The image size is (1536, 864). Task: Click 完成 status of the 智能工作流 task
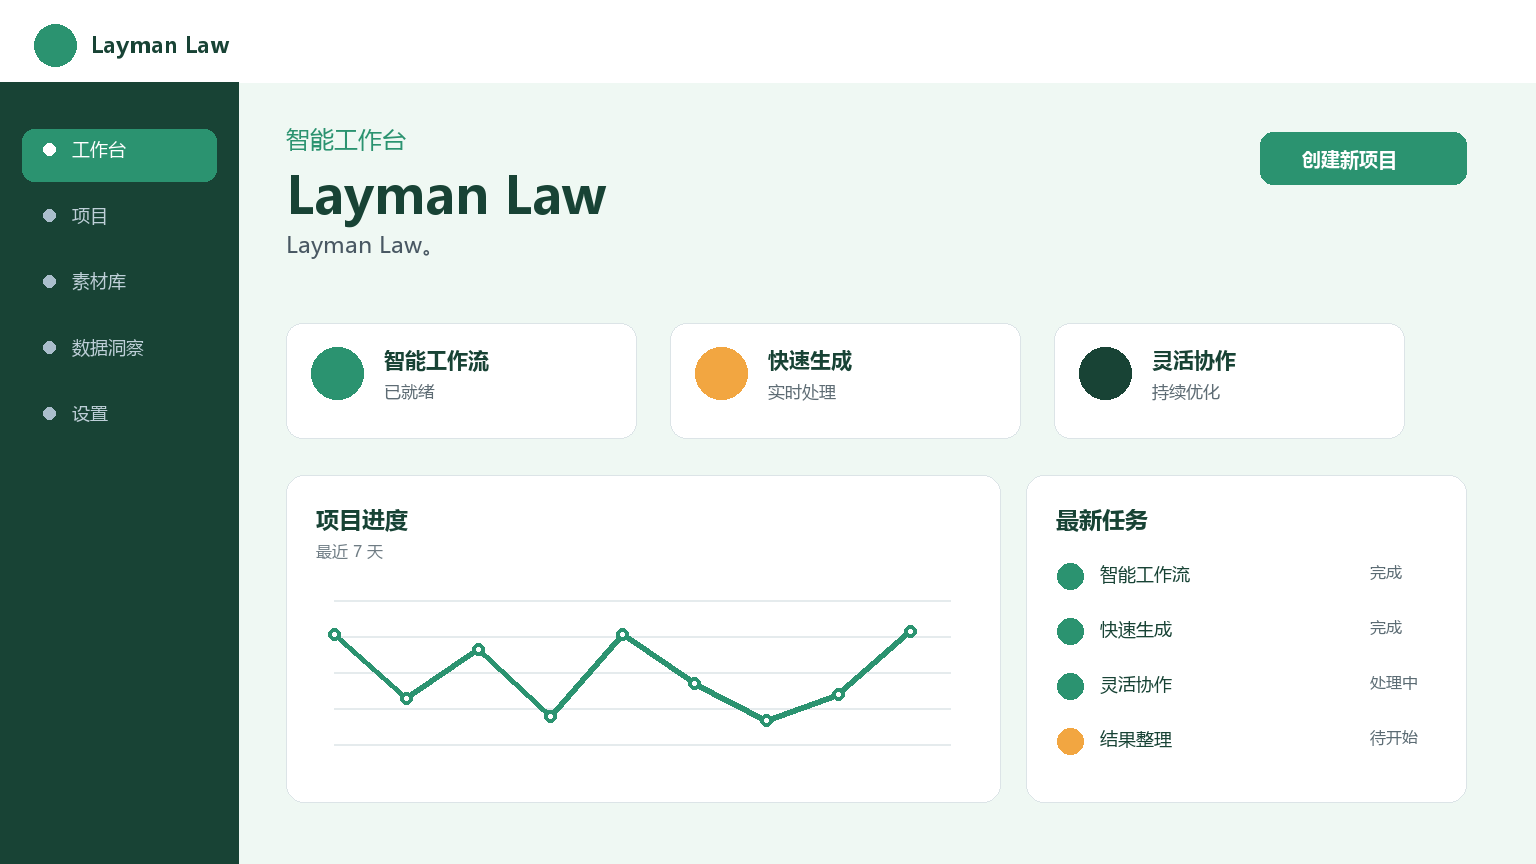[1386, 573]
